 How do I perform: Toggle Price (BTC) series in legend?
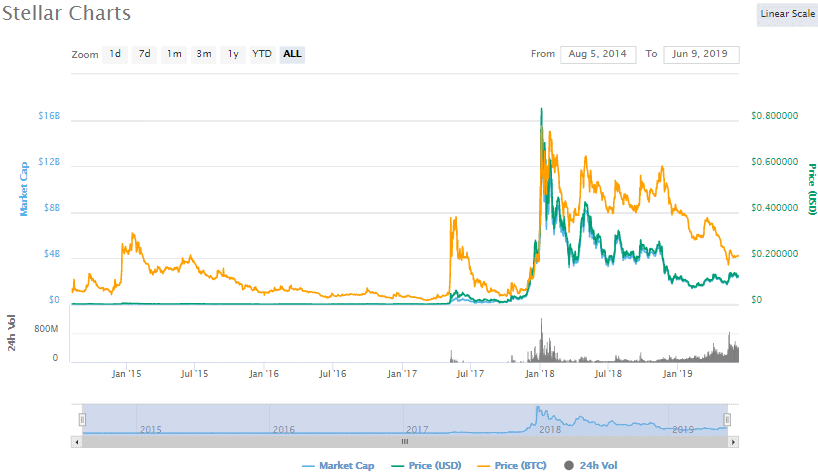512,466
